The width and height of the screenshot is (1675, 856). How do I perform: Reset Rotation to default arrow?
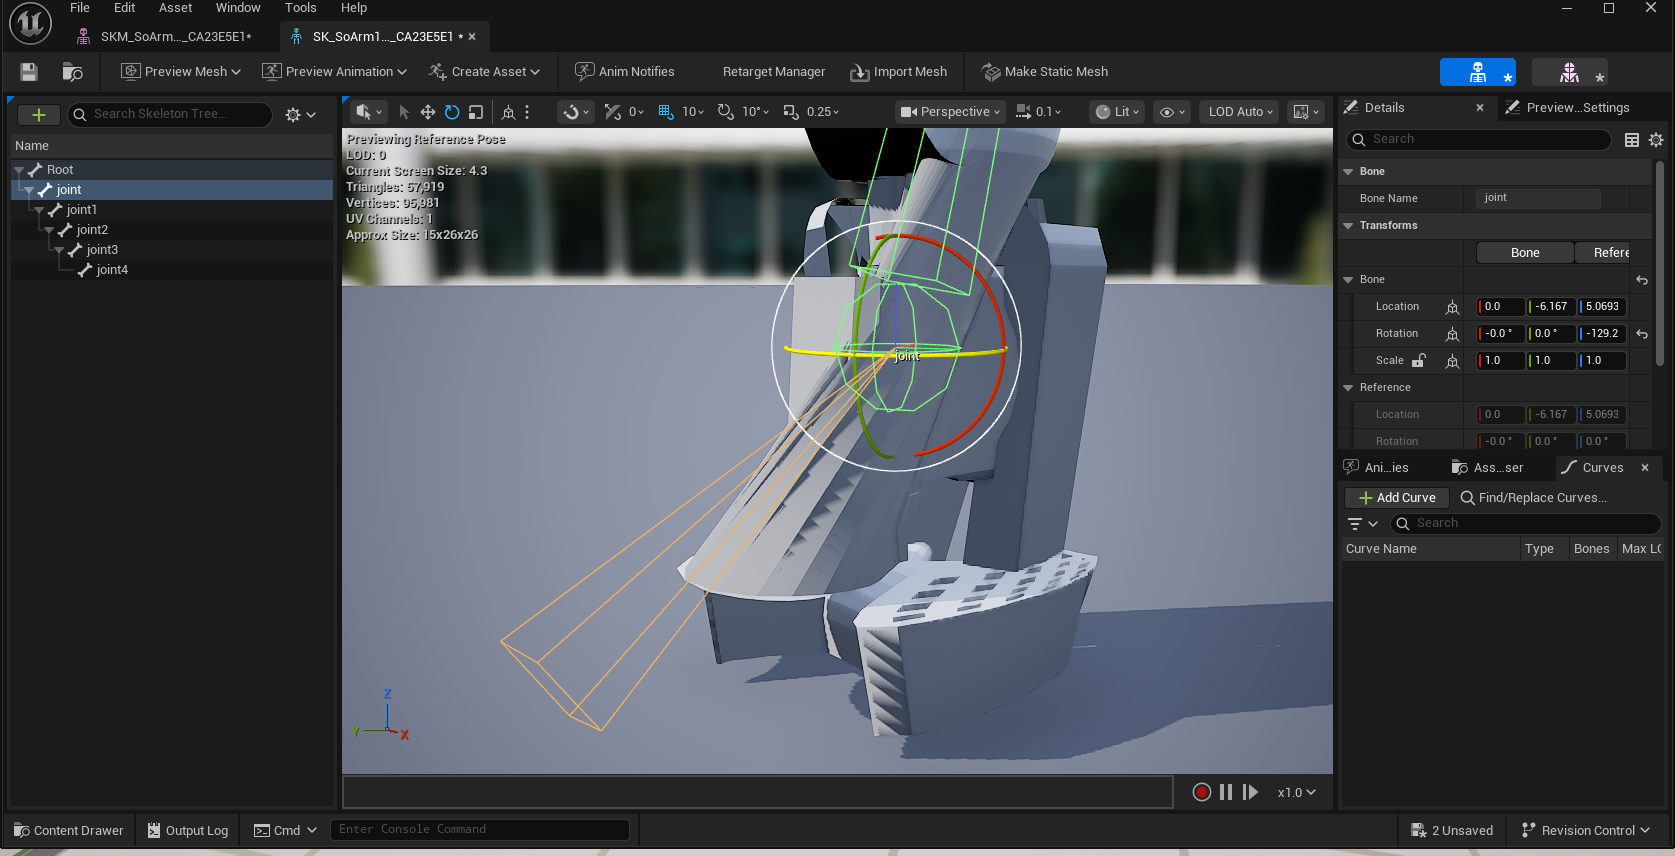pos(1642,334)
